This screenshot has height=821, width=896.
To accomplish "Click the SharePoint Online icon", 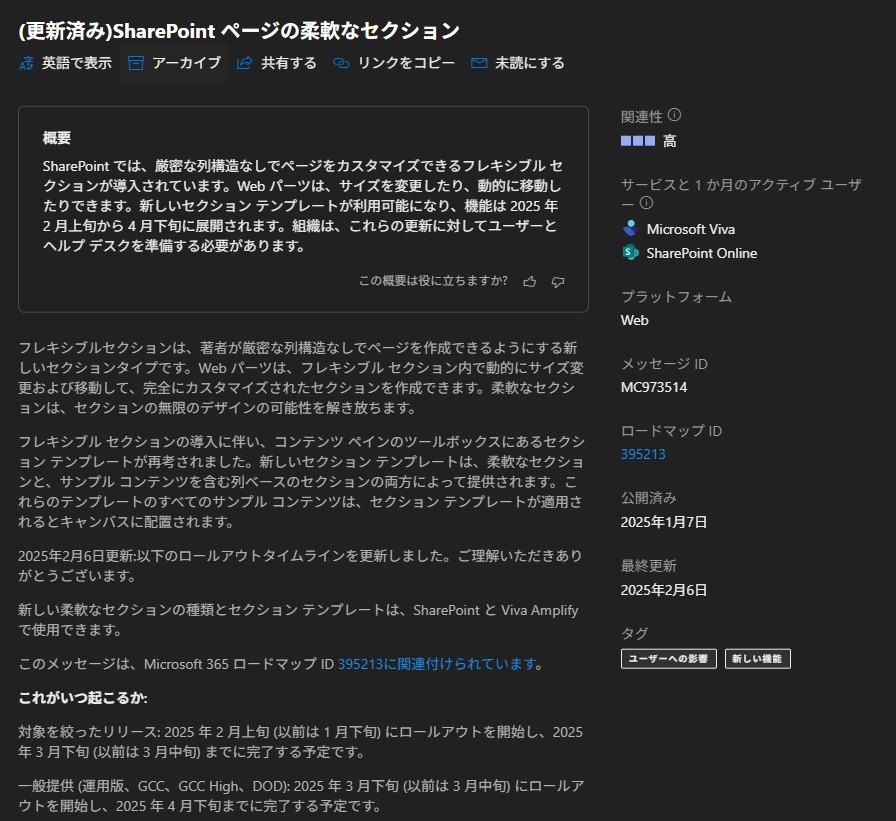I will [x=631, y=252].
